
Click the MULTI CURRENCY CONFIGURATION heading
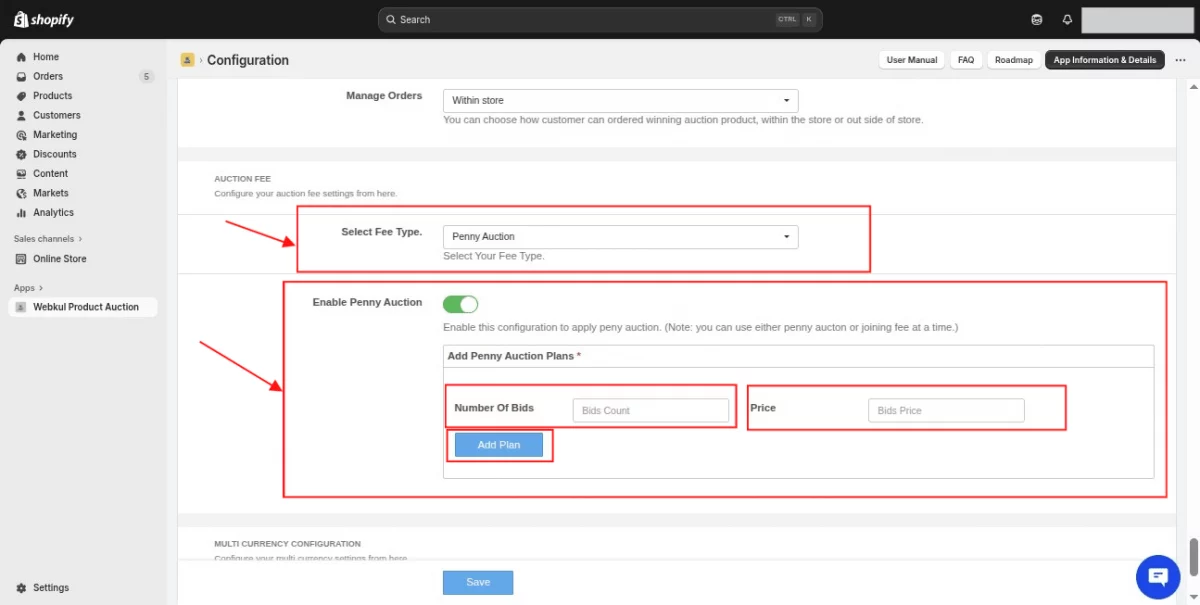click(287, 544)
